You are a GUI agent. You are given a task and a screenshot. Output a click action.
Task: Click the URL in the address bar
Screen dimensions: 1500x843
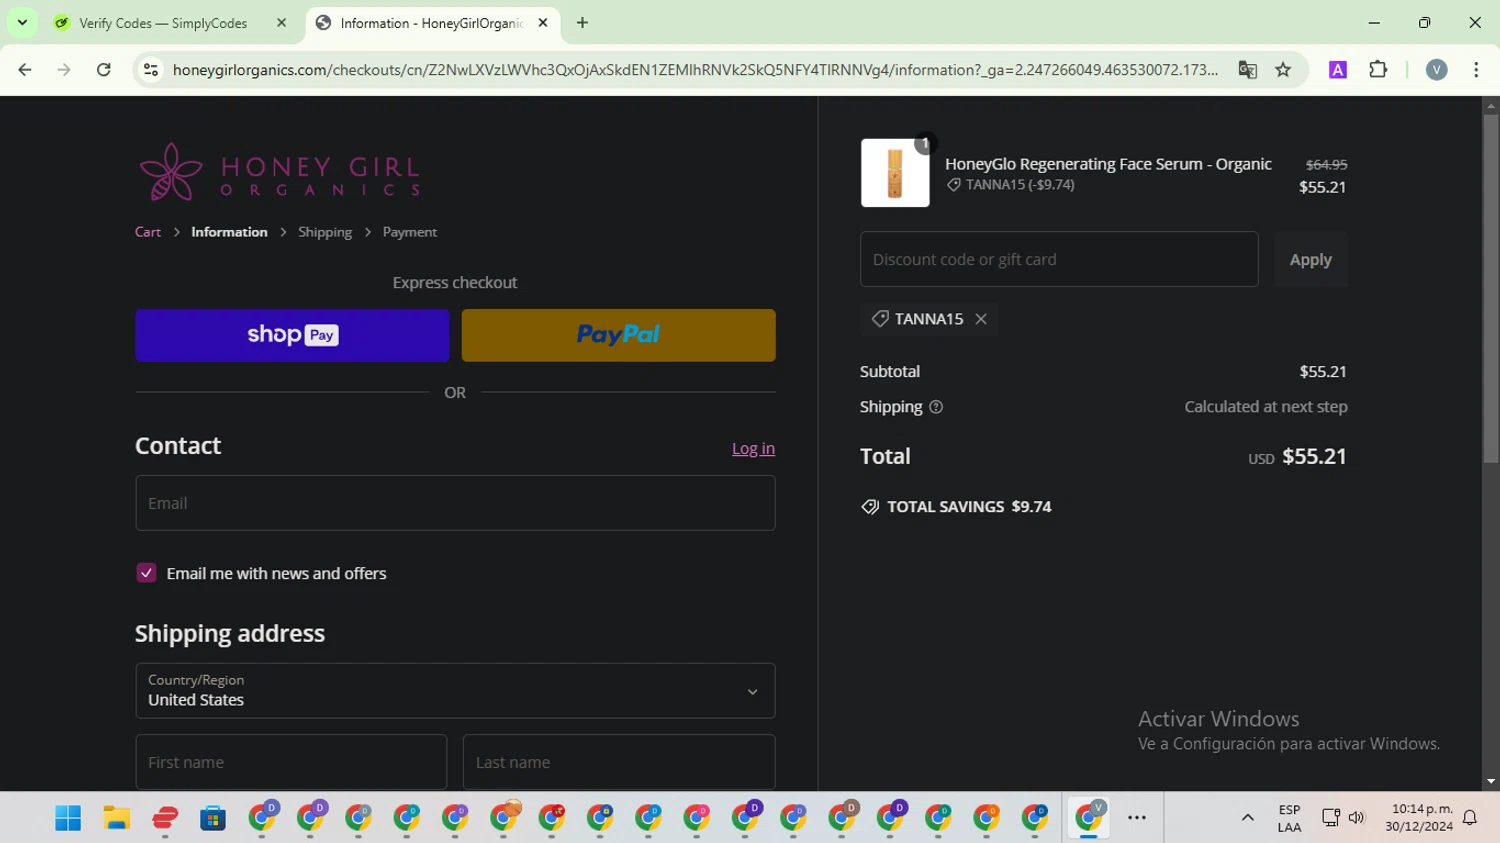pyautogui.click(x=695, y=70)
